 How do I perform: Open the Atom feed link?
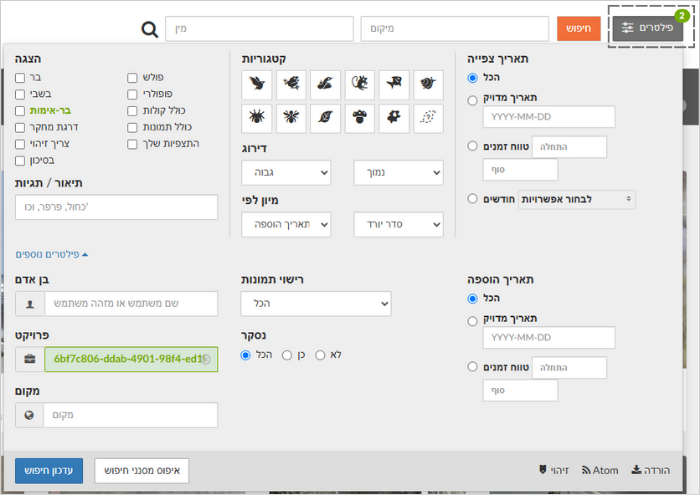click(x=600, y=470)
